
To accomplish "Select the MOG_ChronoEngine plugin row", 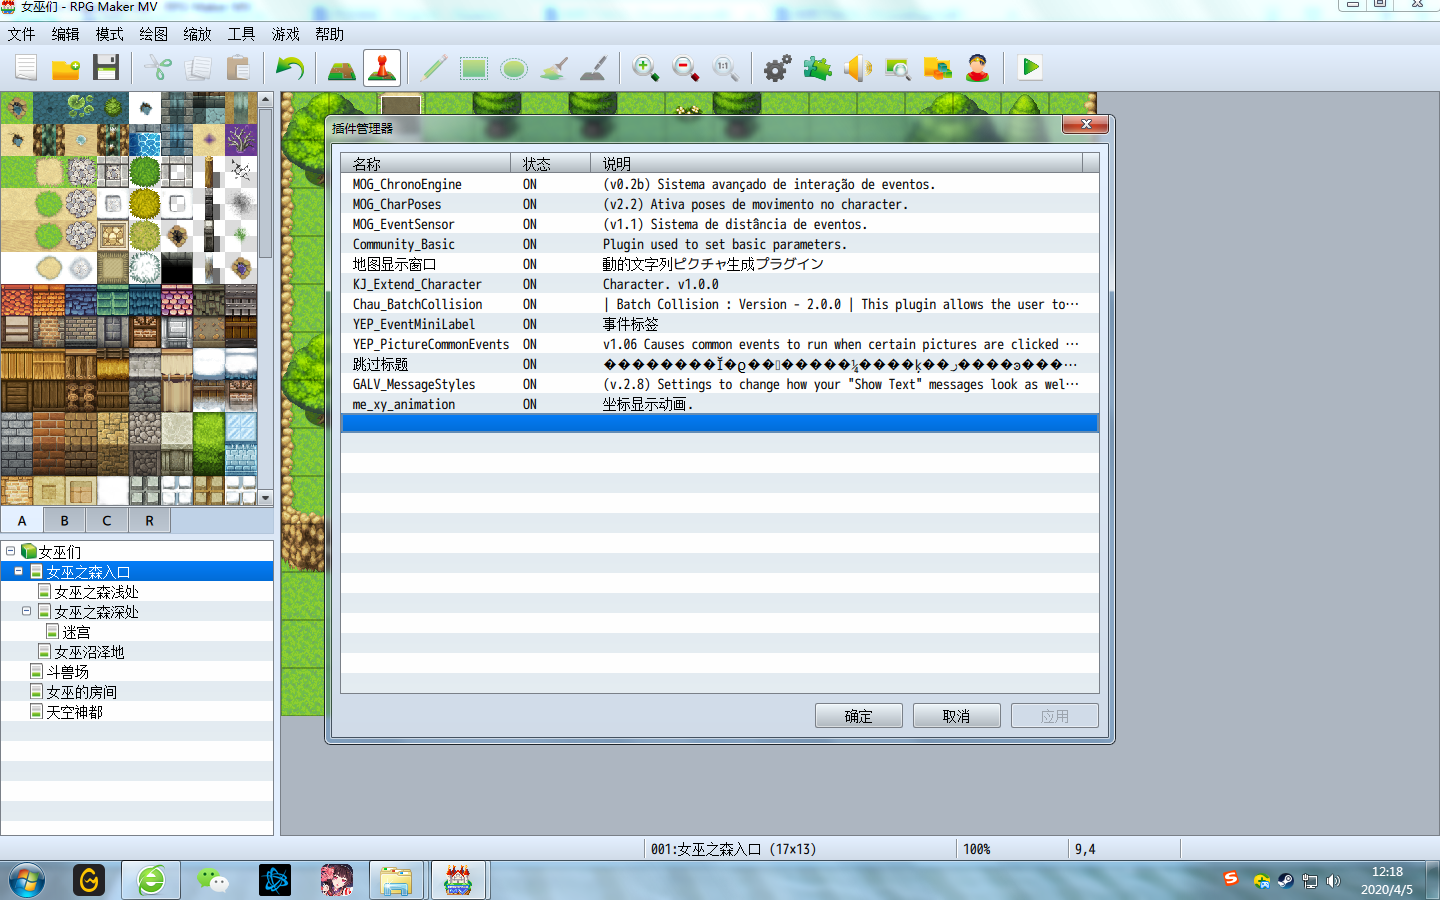I will (720, 184).
